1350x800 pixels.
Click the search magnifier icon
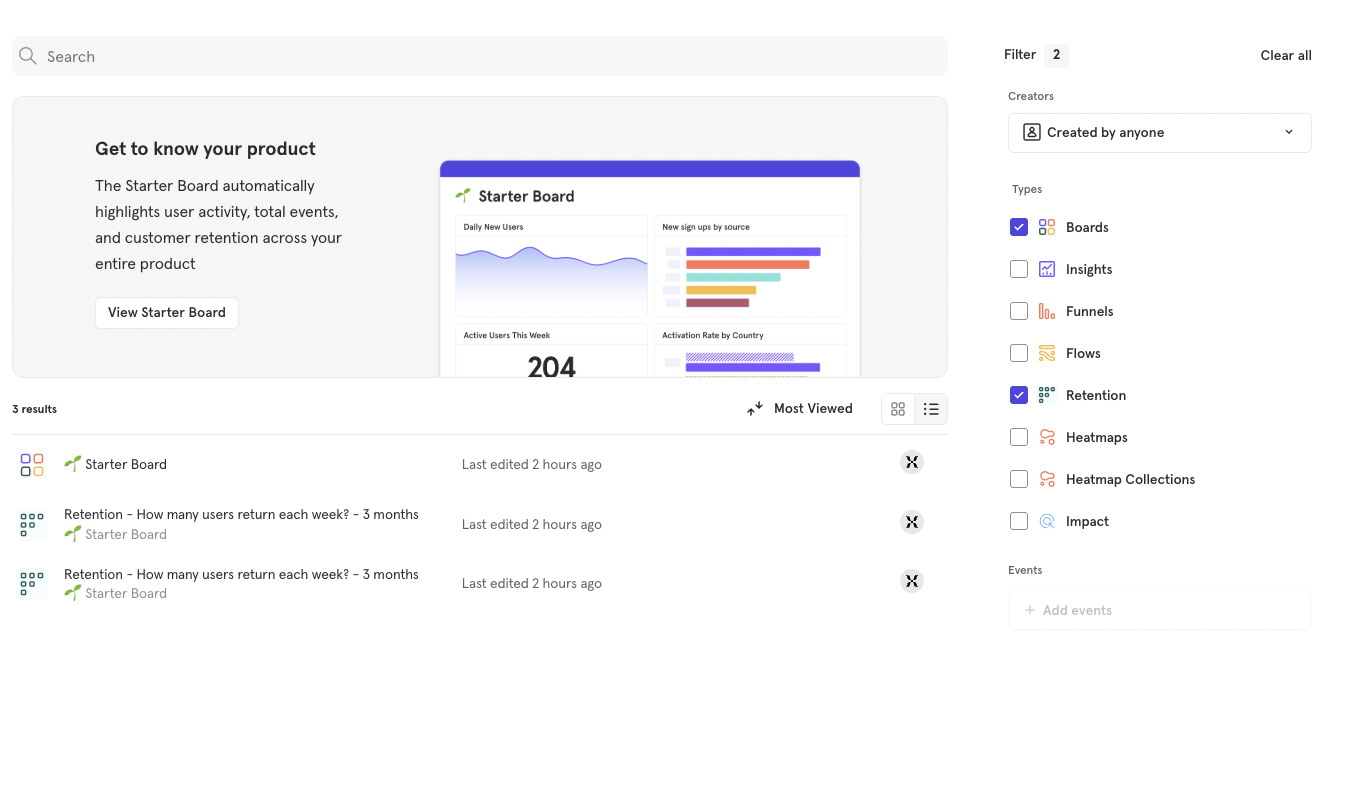27,56
